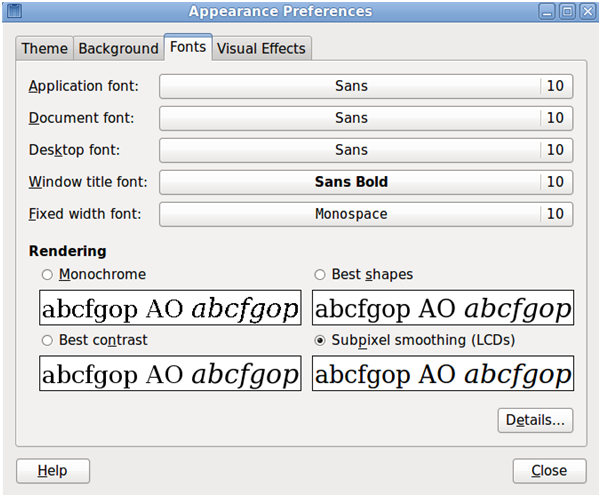Open the Visual Effects tab
Viewport: 601px width, 497px height.
point(261,49)
